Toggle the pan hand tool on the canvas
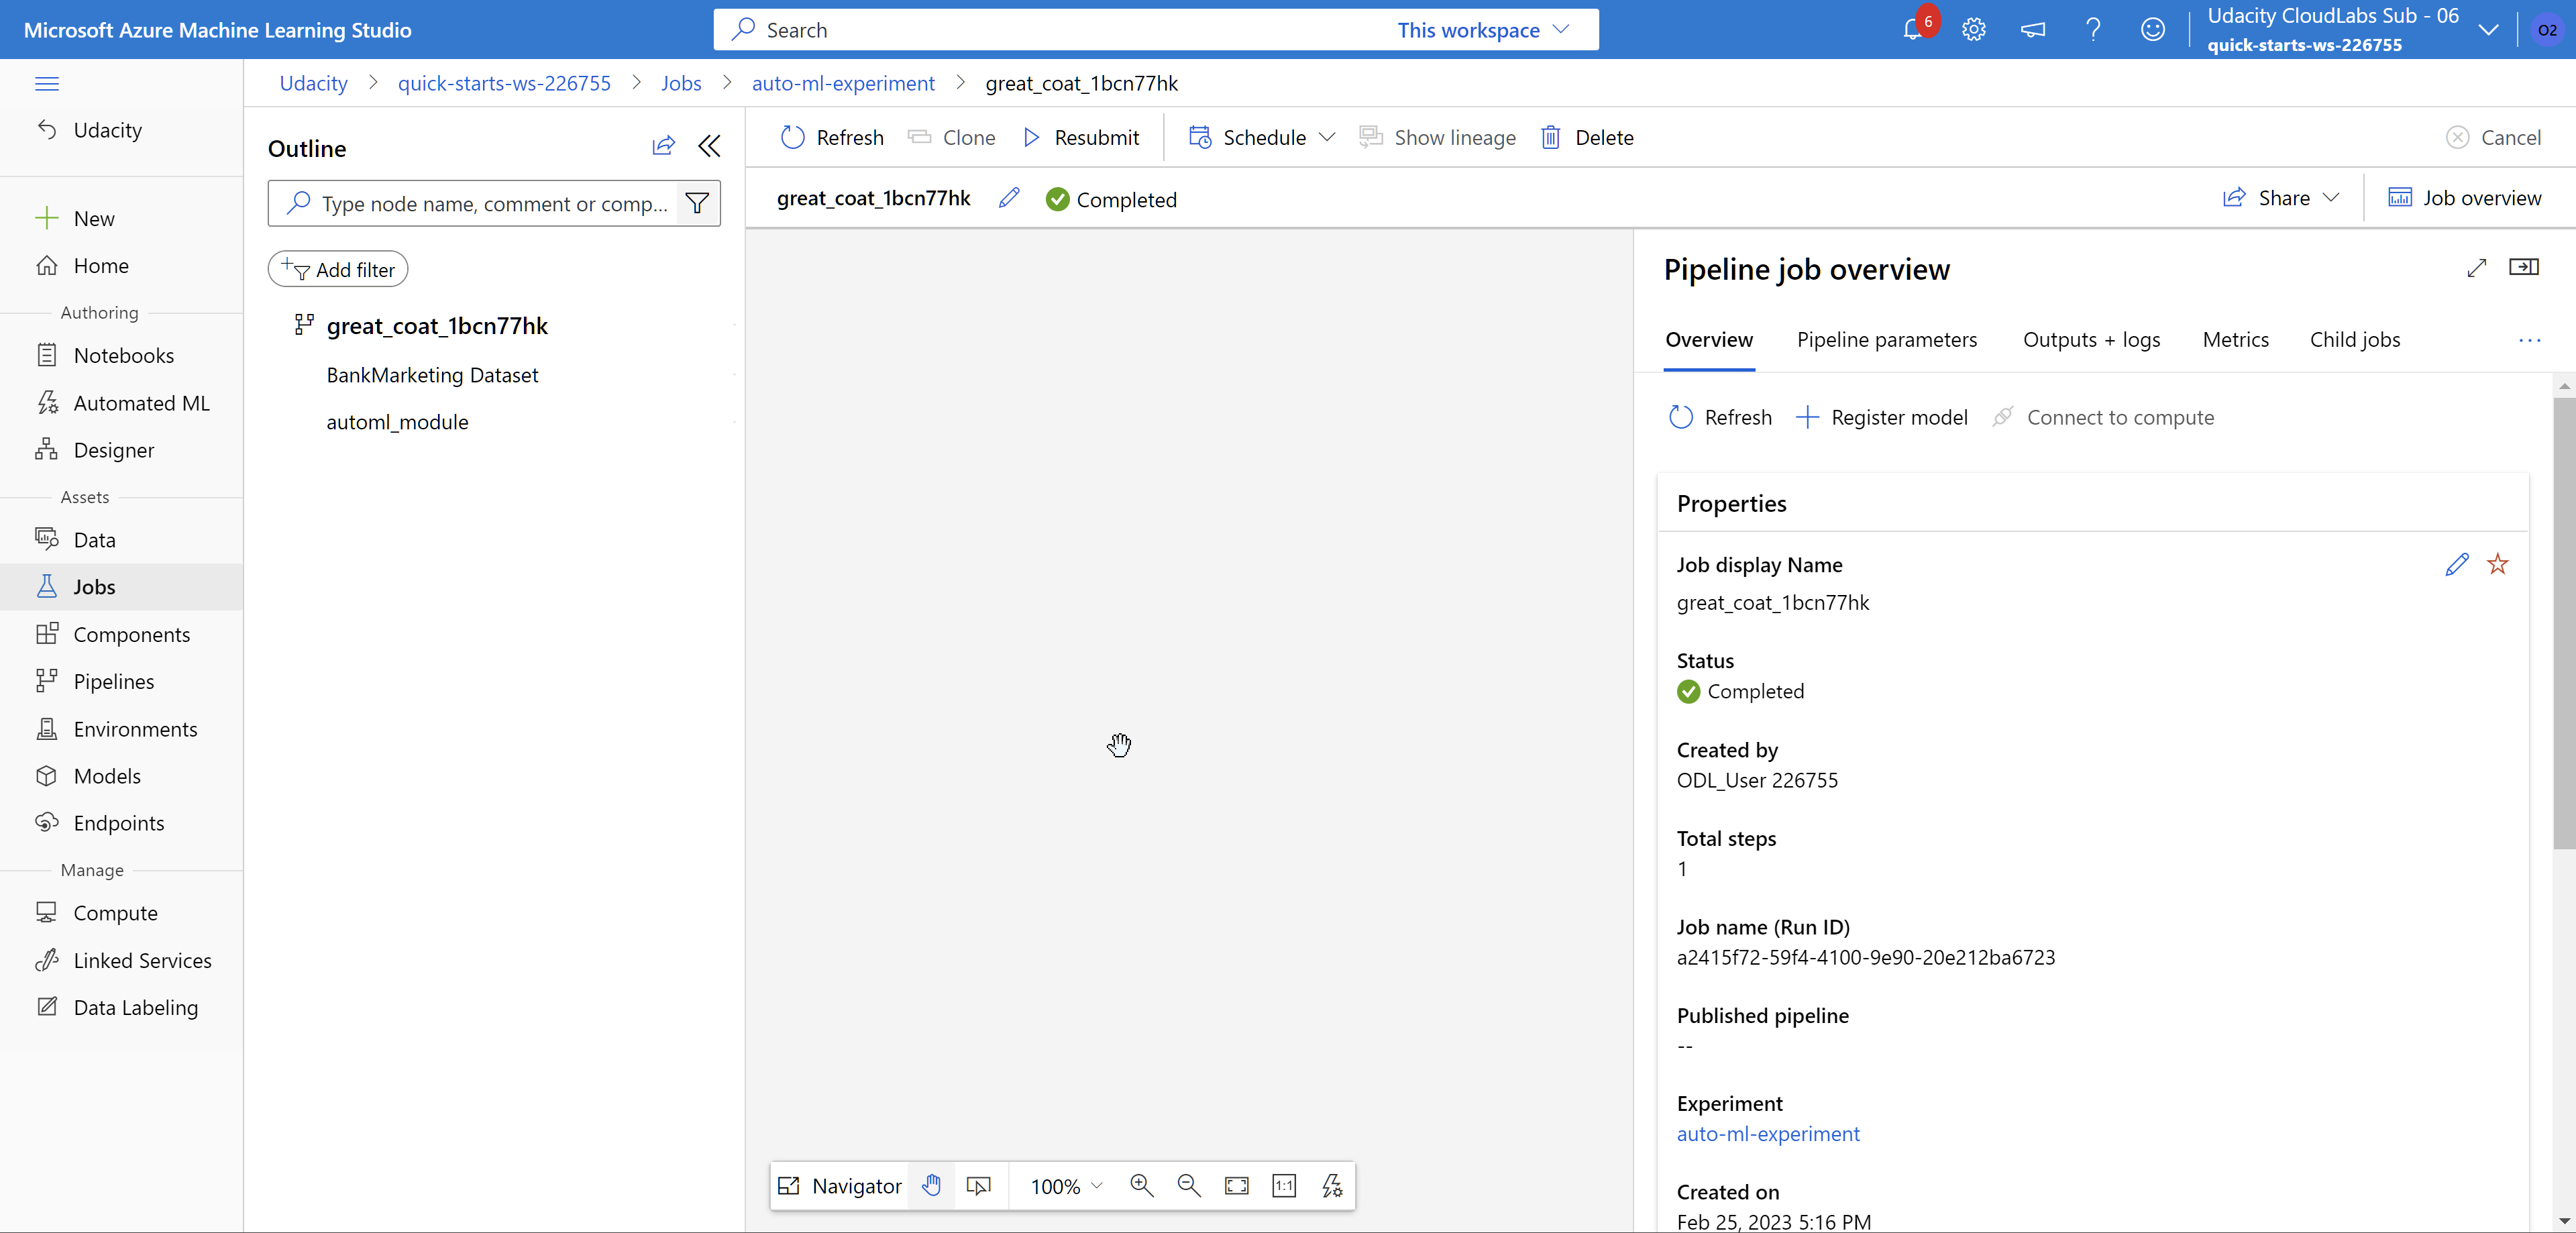Viewport: 2576px width, 1233px height. [x=931, y=1186]
